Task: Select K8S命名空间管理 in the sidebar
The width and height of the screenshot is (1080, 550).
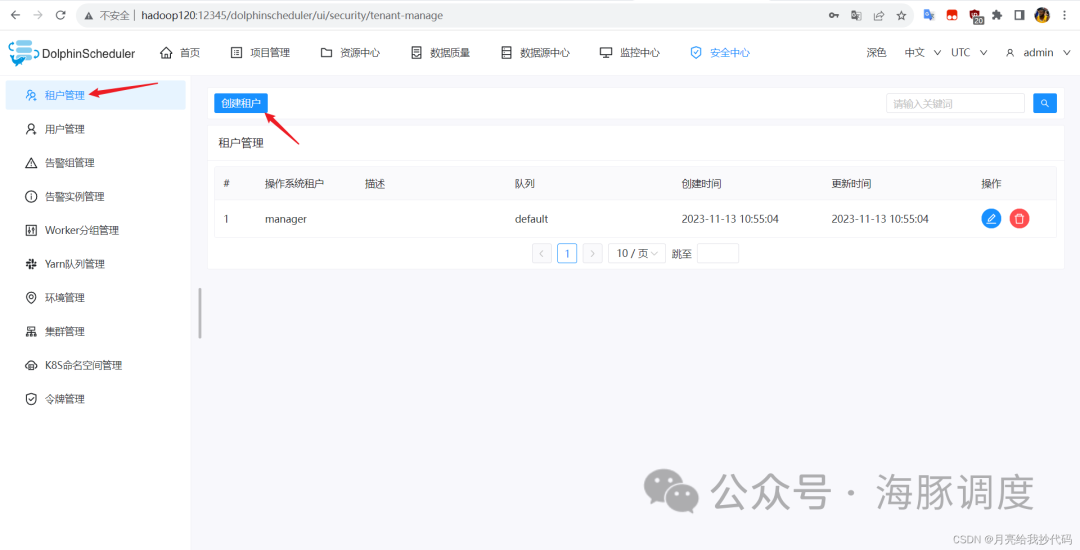Action: pos(96,365)
